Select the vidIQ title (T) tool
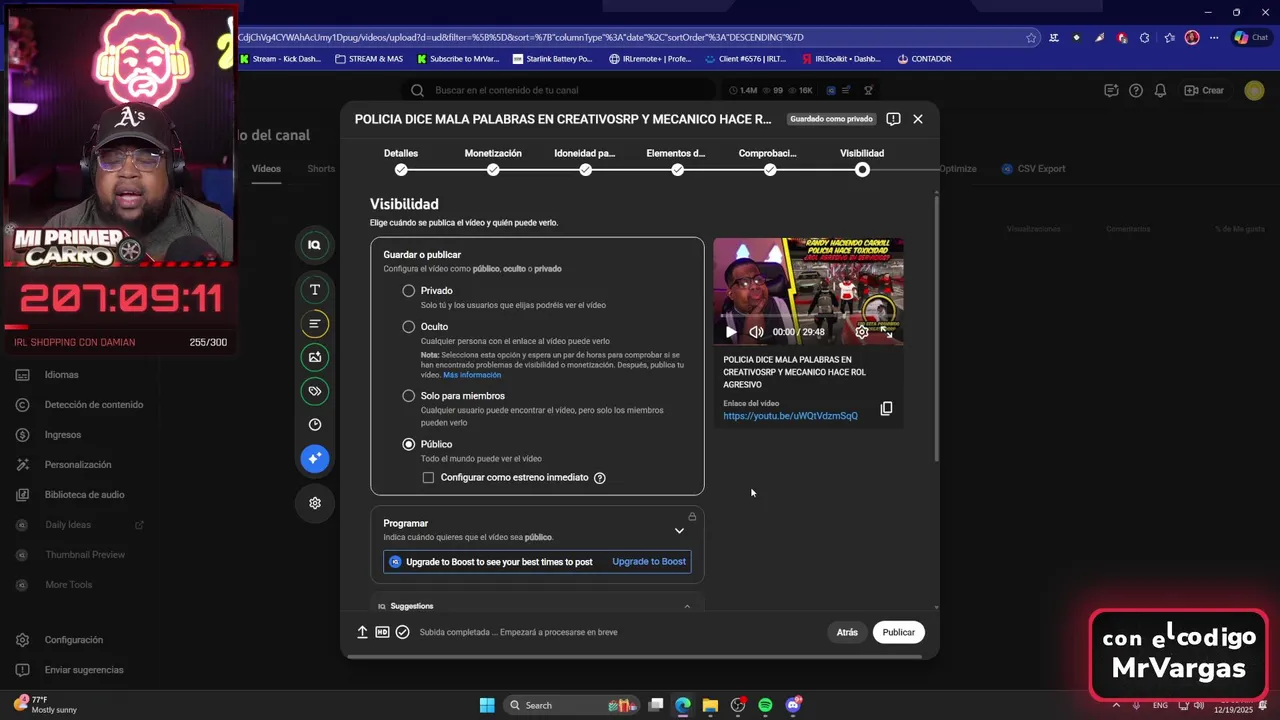The width and height of the screenshot is (1280, 720). [314, 290]
